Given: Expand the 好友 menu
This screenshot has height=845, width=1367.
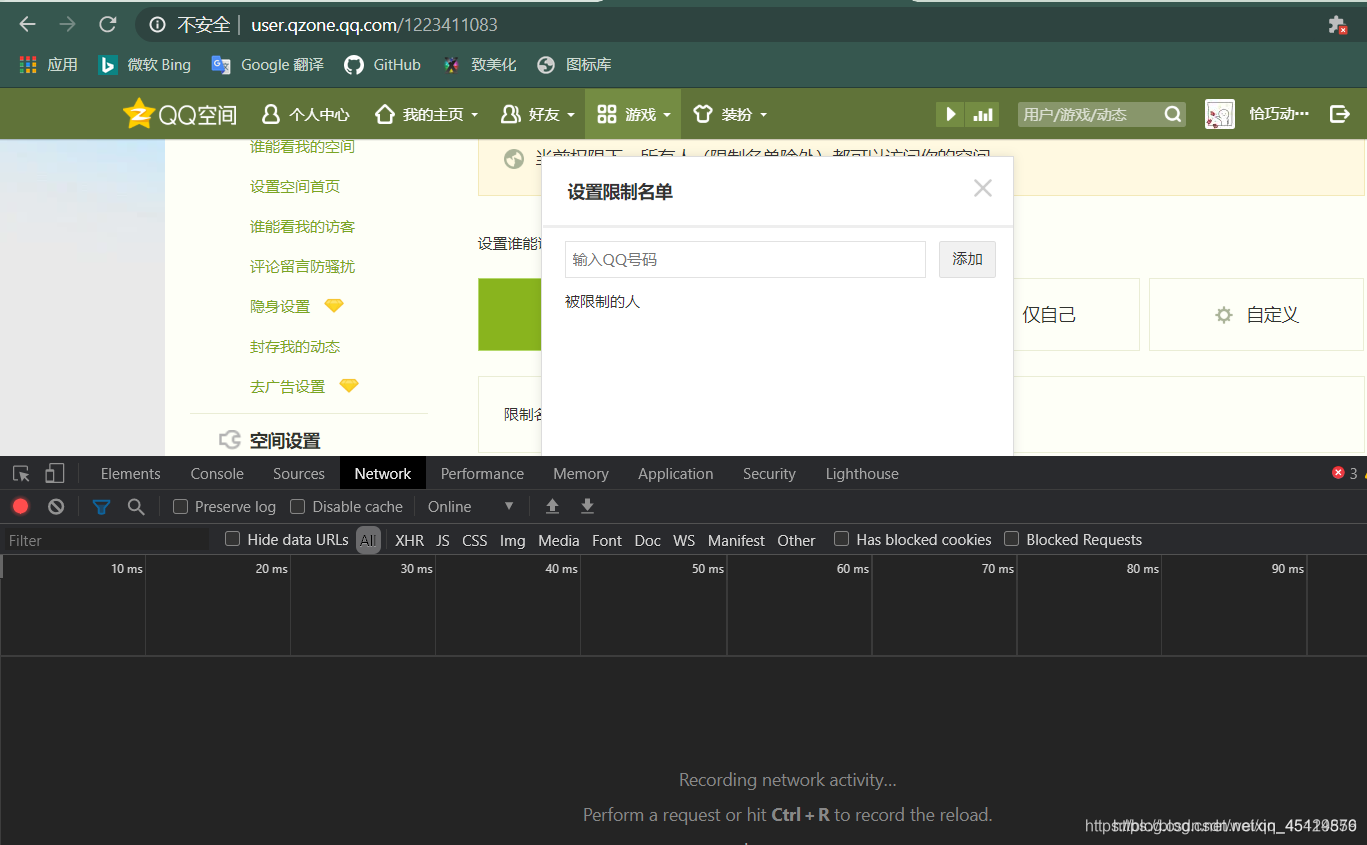Looking at the screenshot, I should click(x=540, y=114).
